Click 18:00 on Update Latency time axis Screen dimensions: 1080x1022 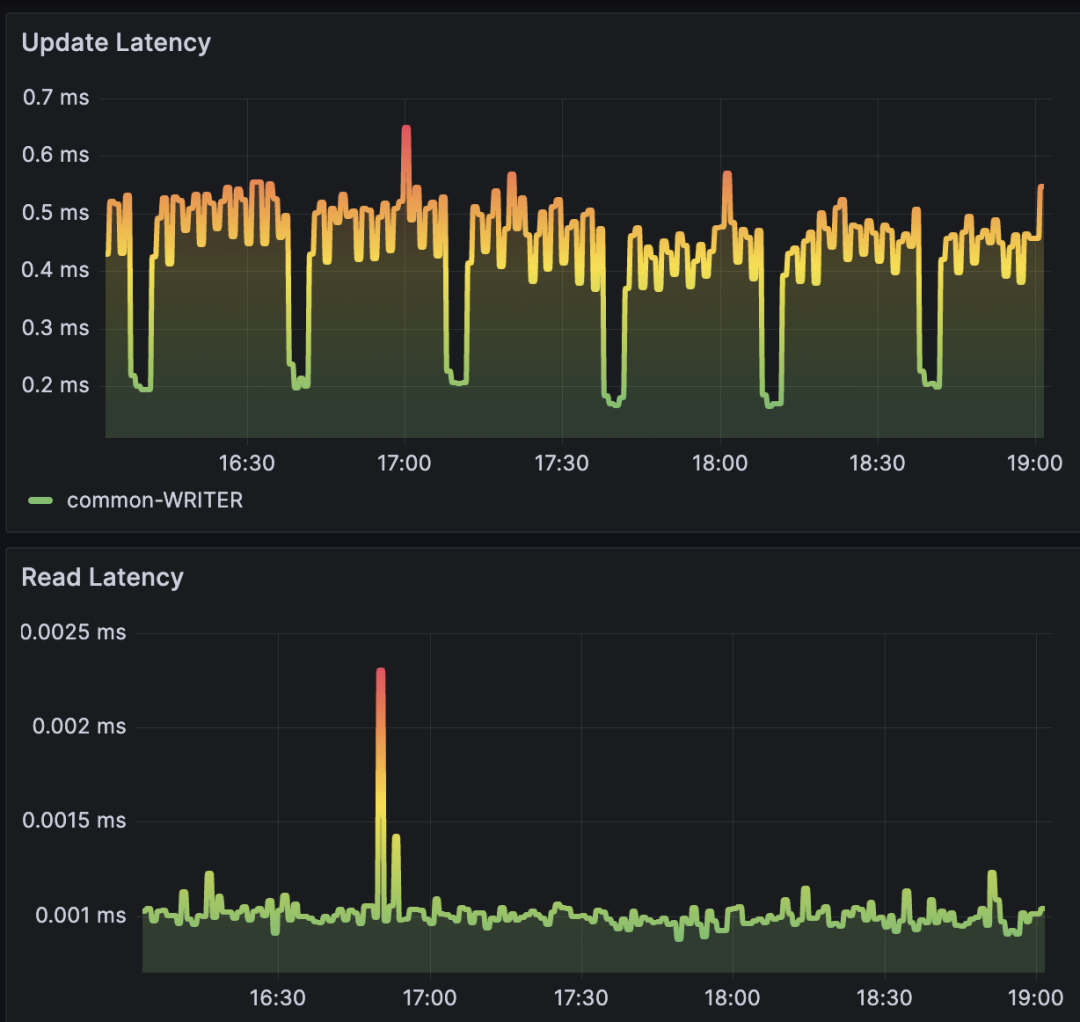720,463
